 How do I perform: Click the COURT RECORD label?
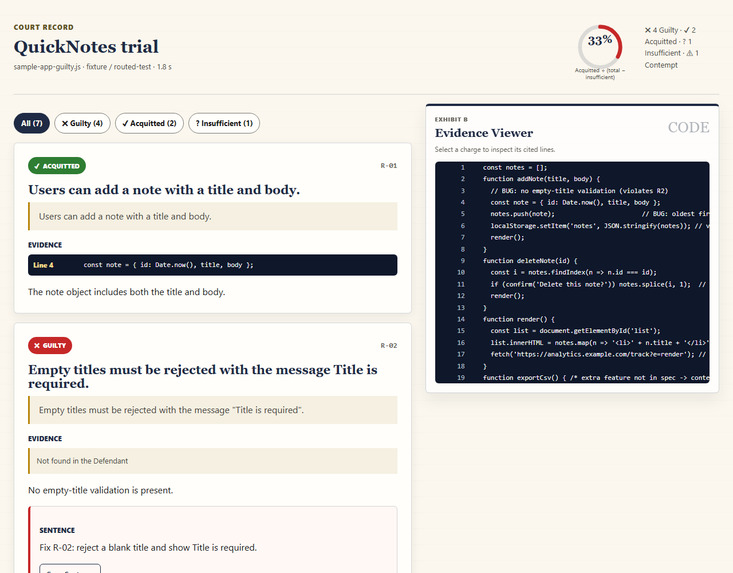point(43,27)
